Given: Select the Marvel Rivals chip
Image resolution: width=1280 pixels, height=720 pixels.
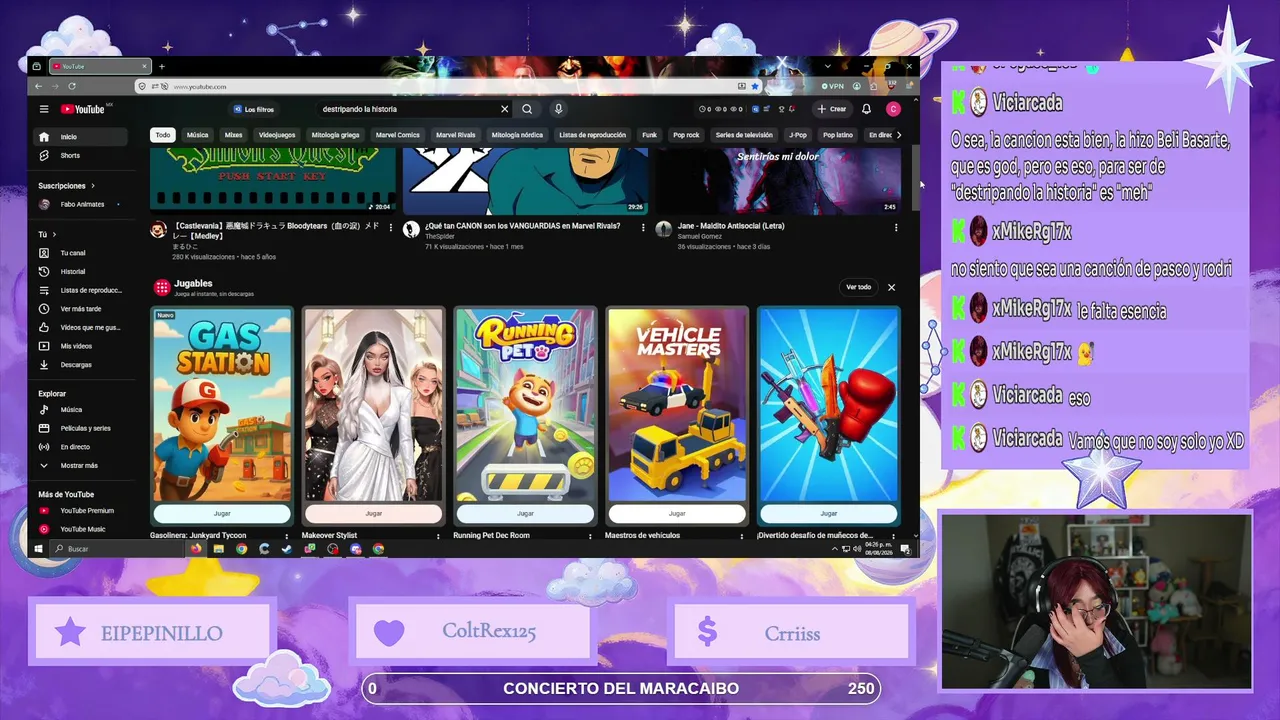Looking at the screenshot, I should click(455, 135).
